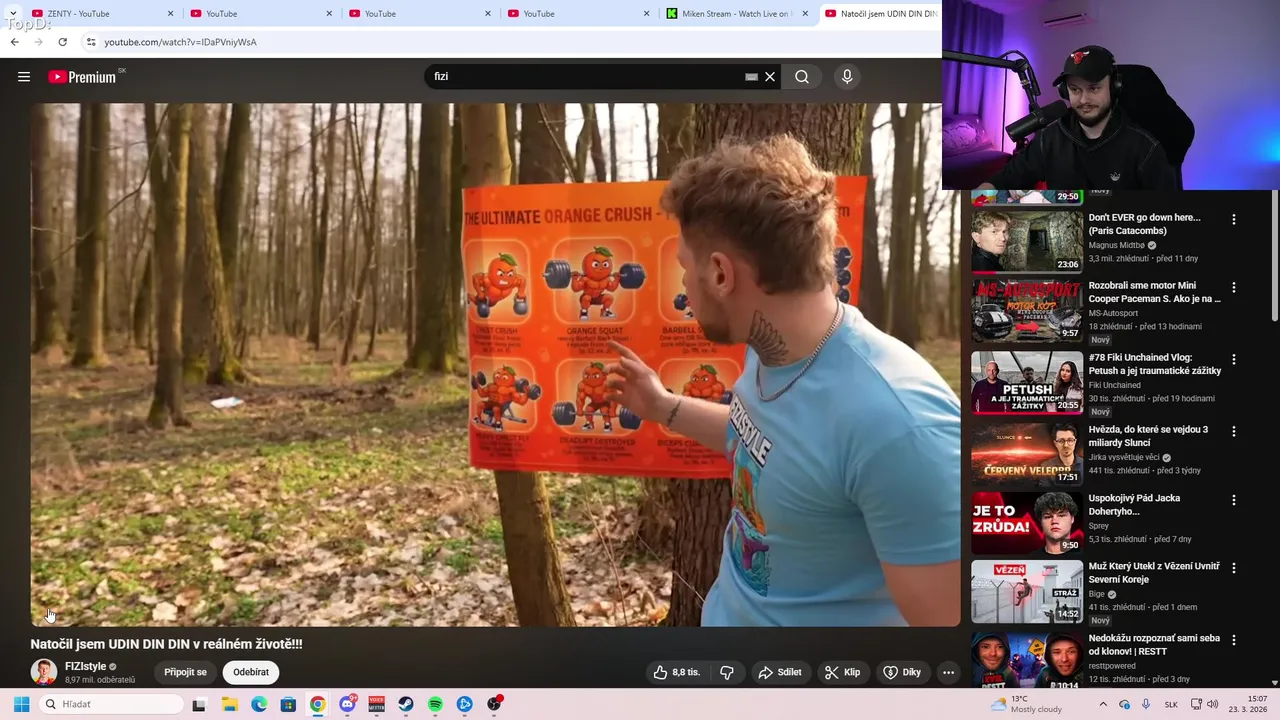Open 'Uspokojivý Pád Jacka Dohertyho' title
This screenshot has height=720, width=1280.
[x=1134, y=504]
